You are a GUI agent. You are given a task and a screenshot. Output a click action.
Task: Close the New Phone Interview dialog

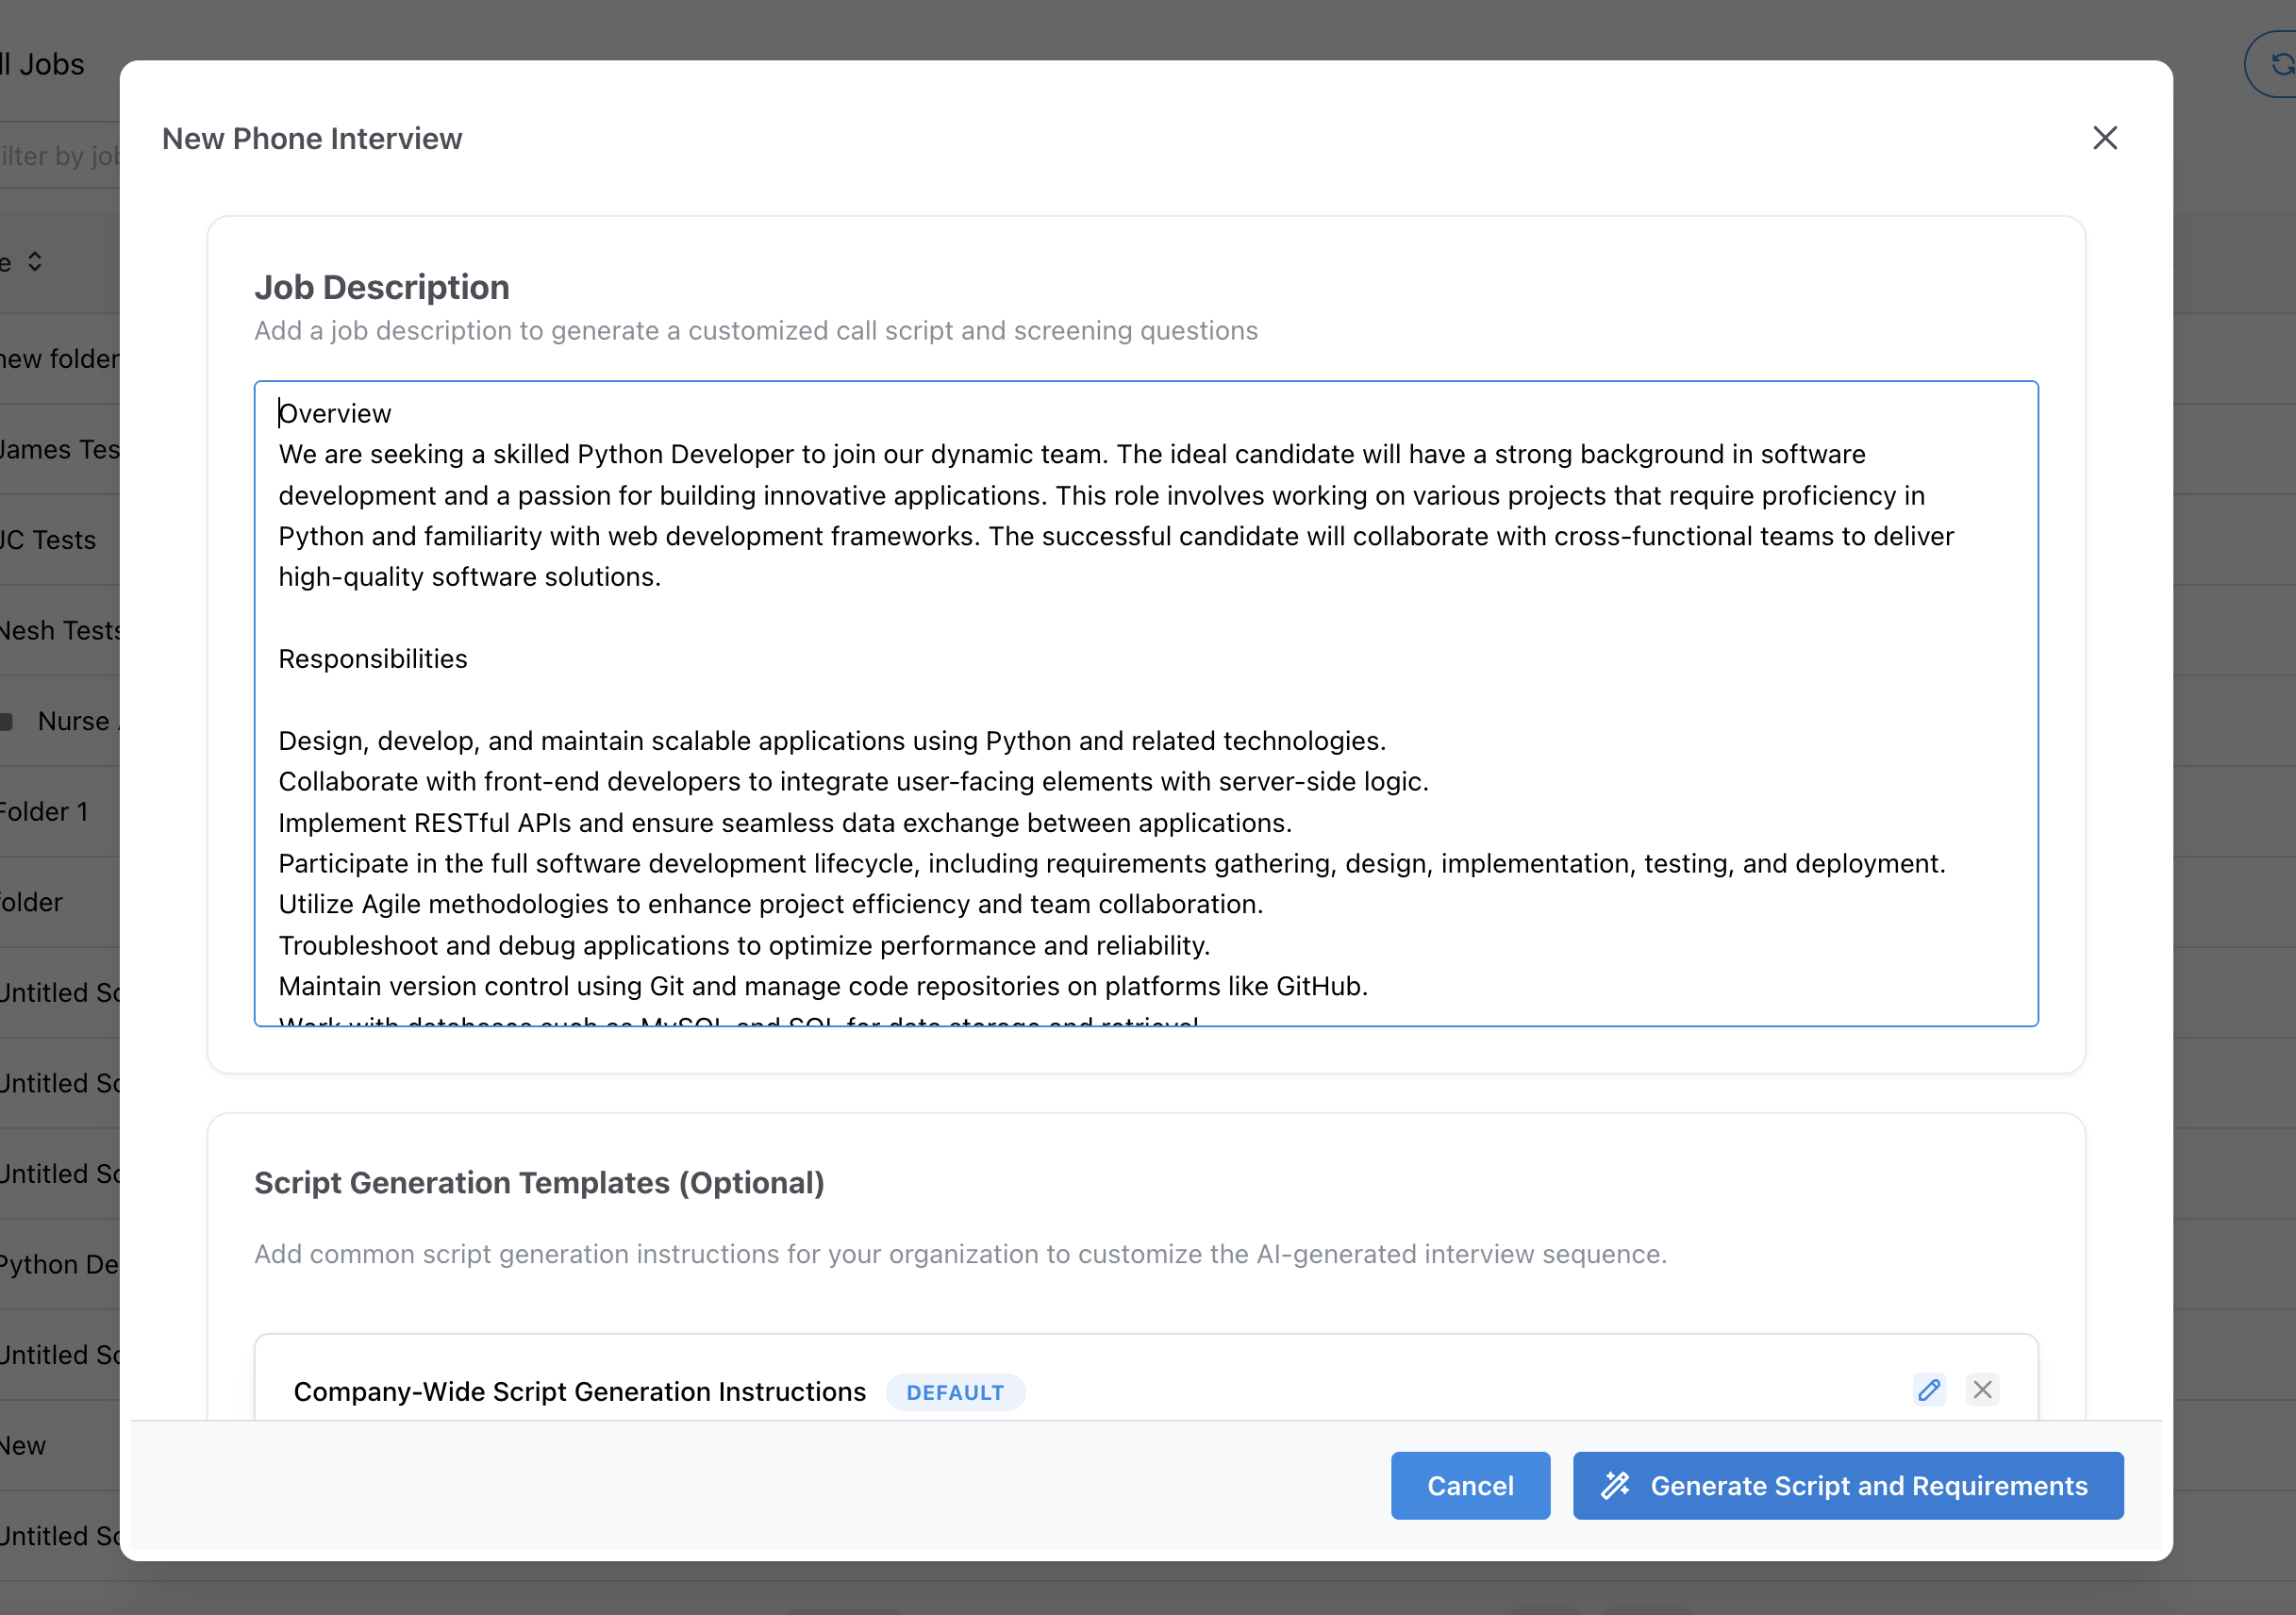[x=2105, y=138]
